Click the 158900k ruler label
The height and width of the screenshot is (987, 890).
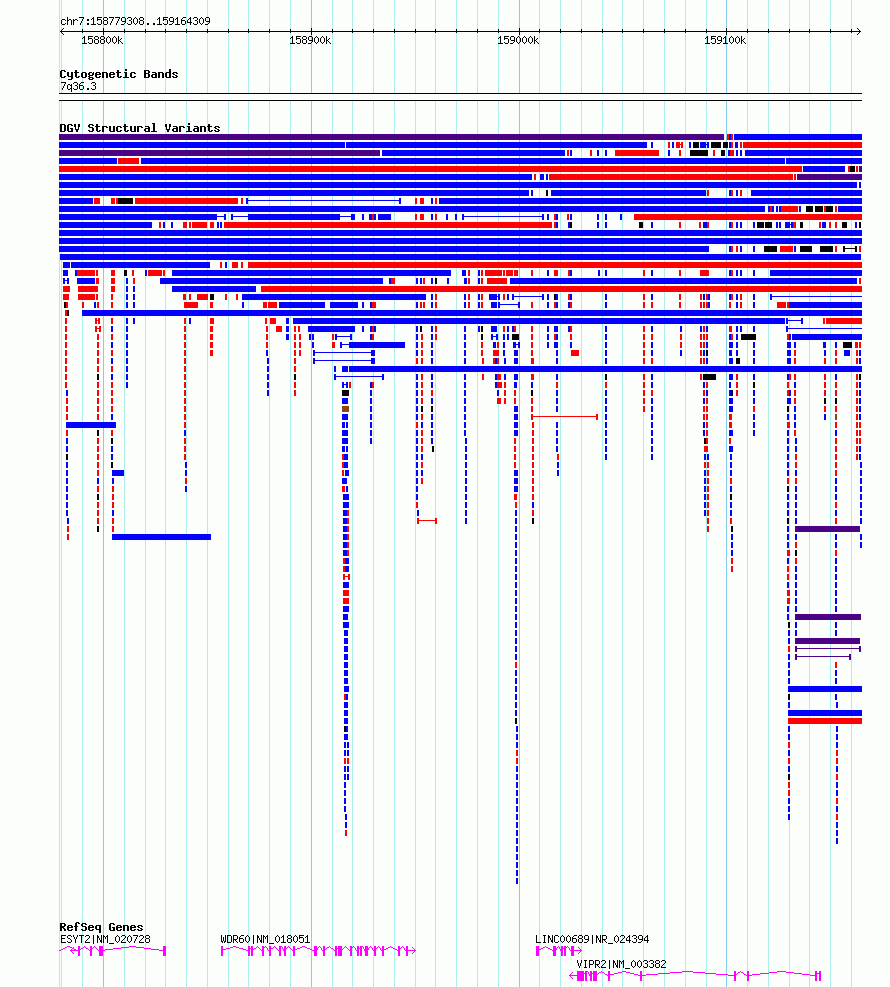click(310, 40)
